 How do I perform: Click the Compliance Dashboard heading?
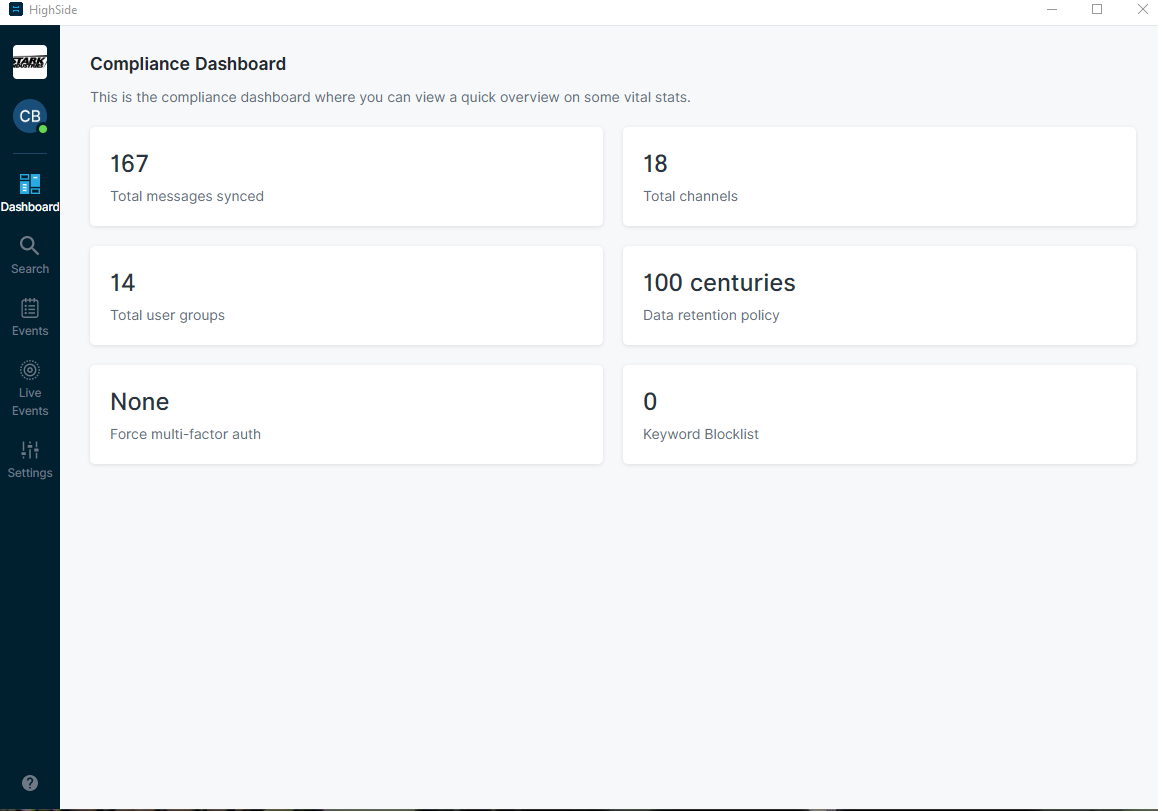(x=188, y=64)
